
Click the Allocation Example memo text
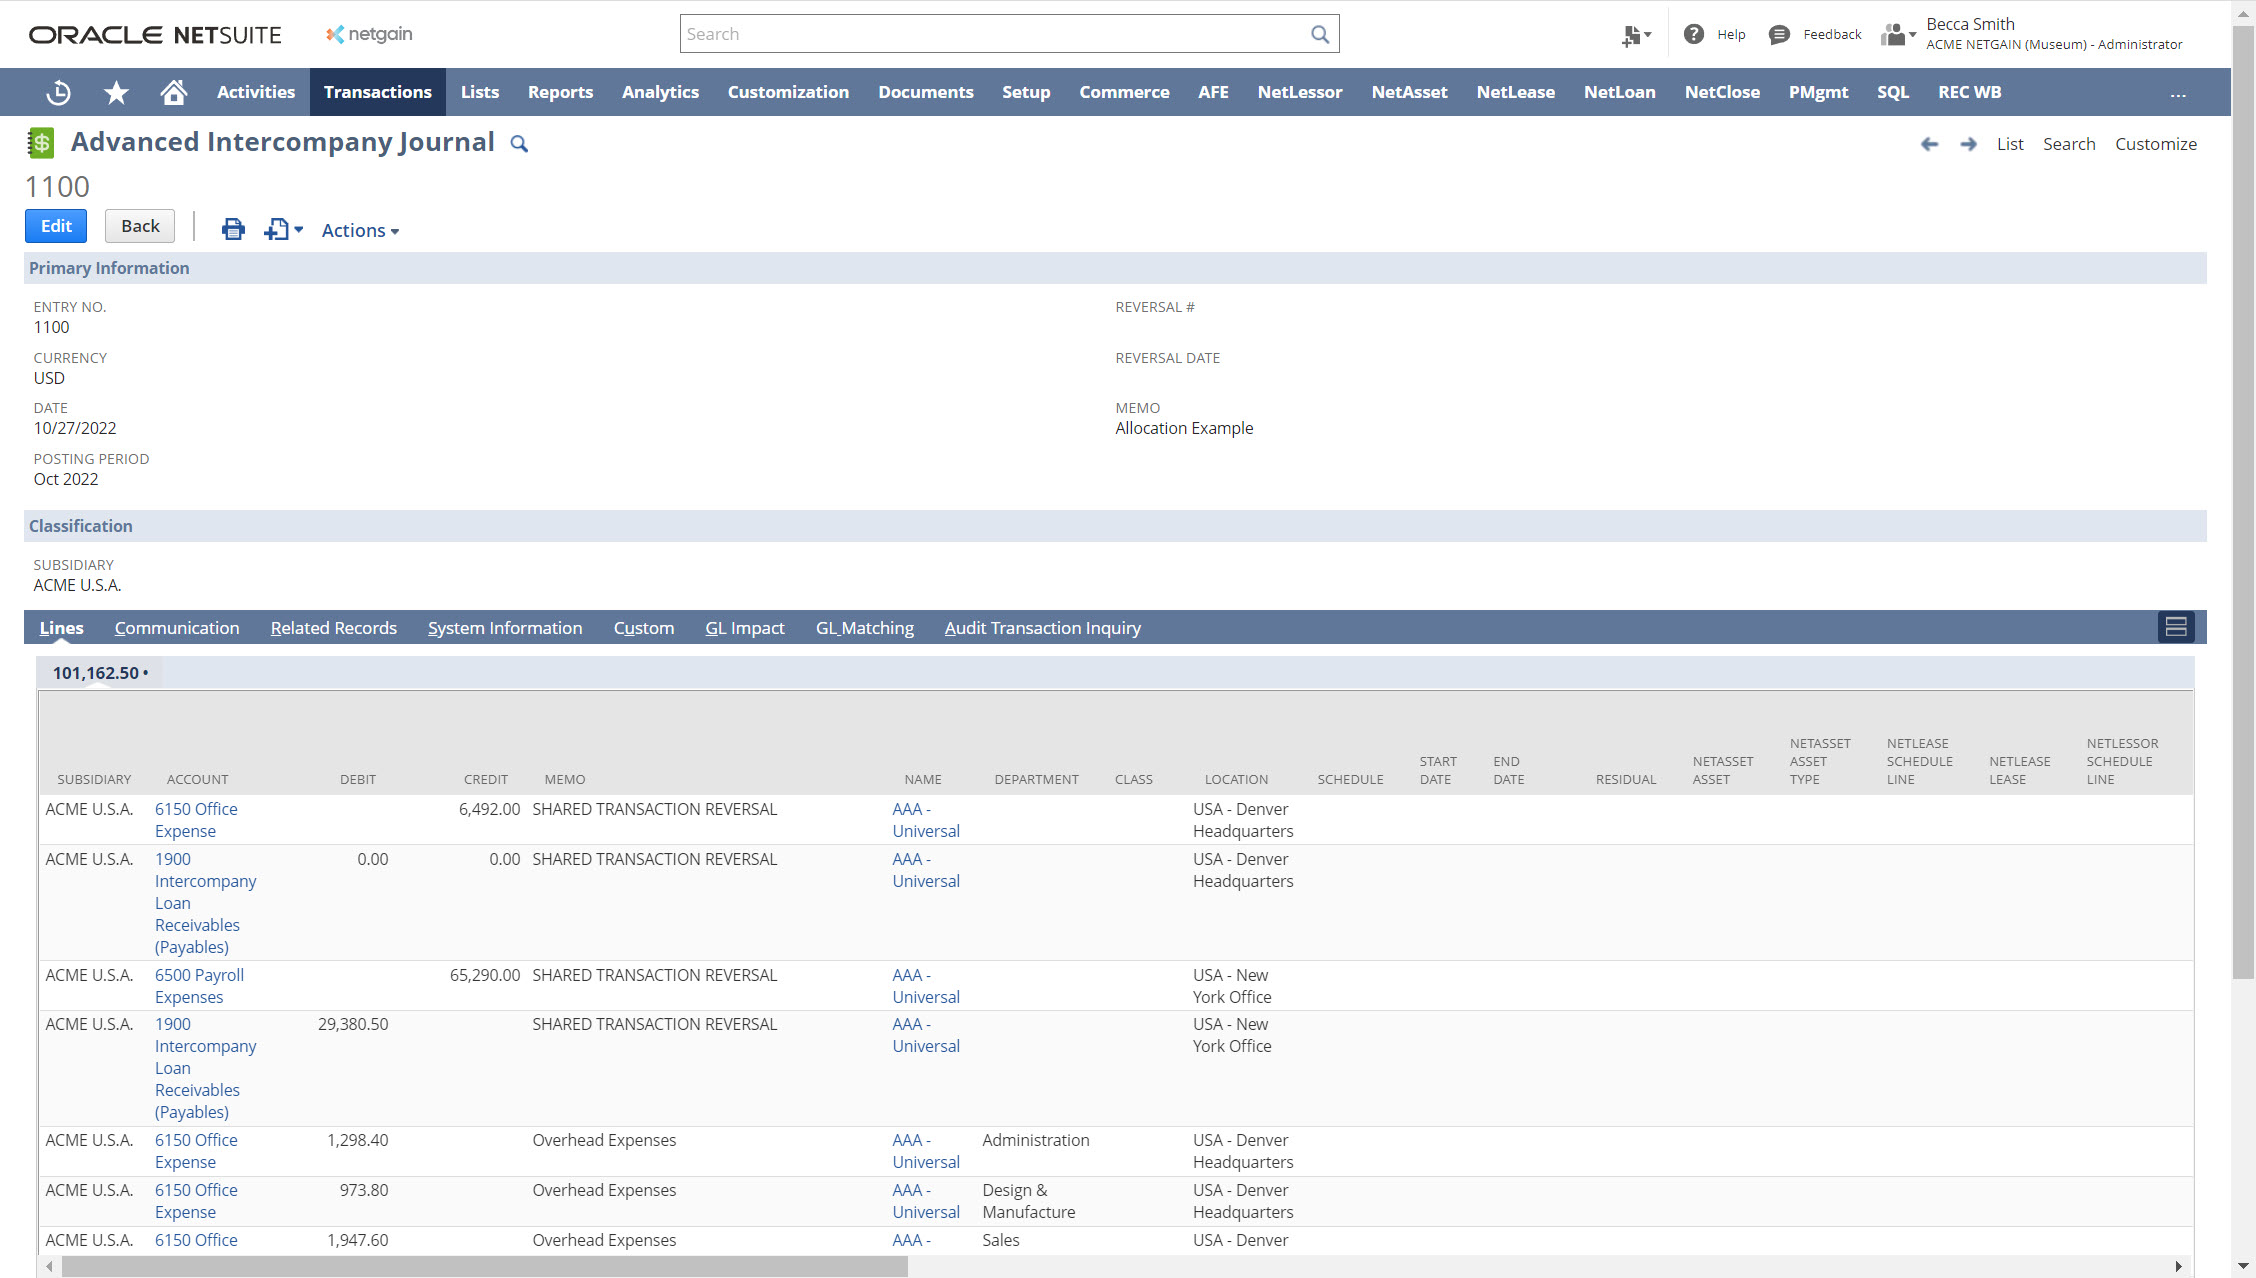[x=1184, y=428]
